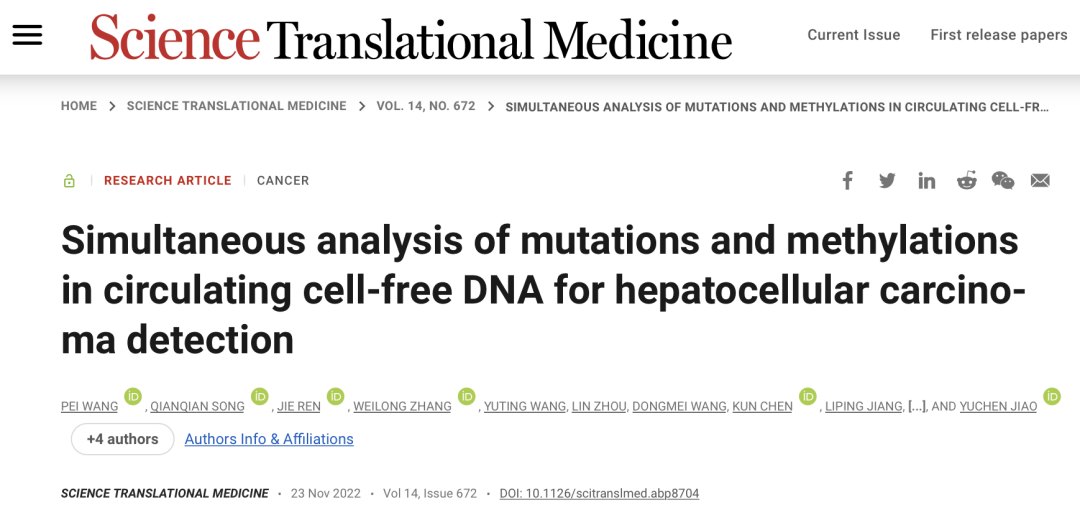Viewport: 1080px width, 510px height.
Task: Open author Yuchen Jiao's profile link
Action: (998, 407)
